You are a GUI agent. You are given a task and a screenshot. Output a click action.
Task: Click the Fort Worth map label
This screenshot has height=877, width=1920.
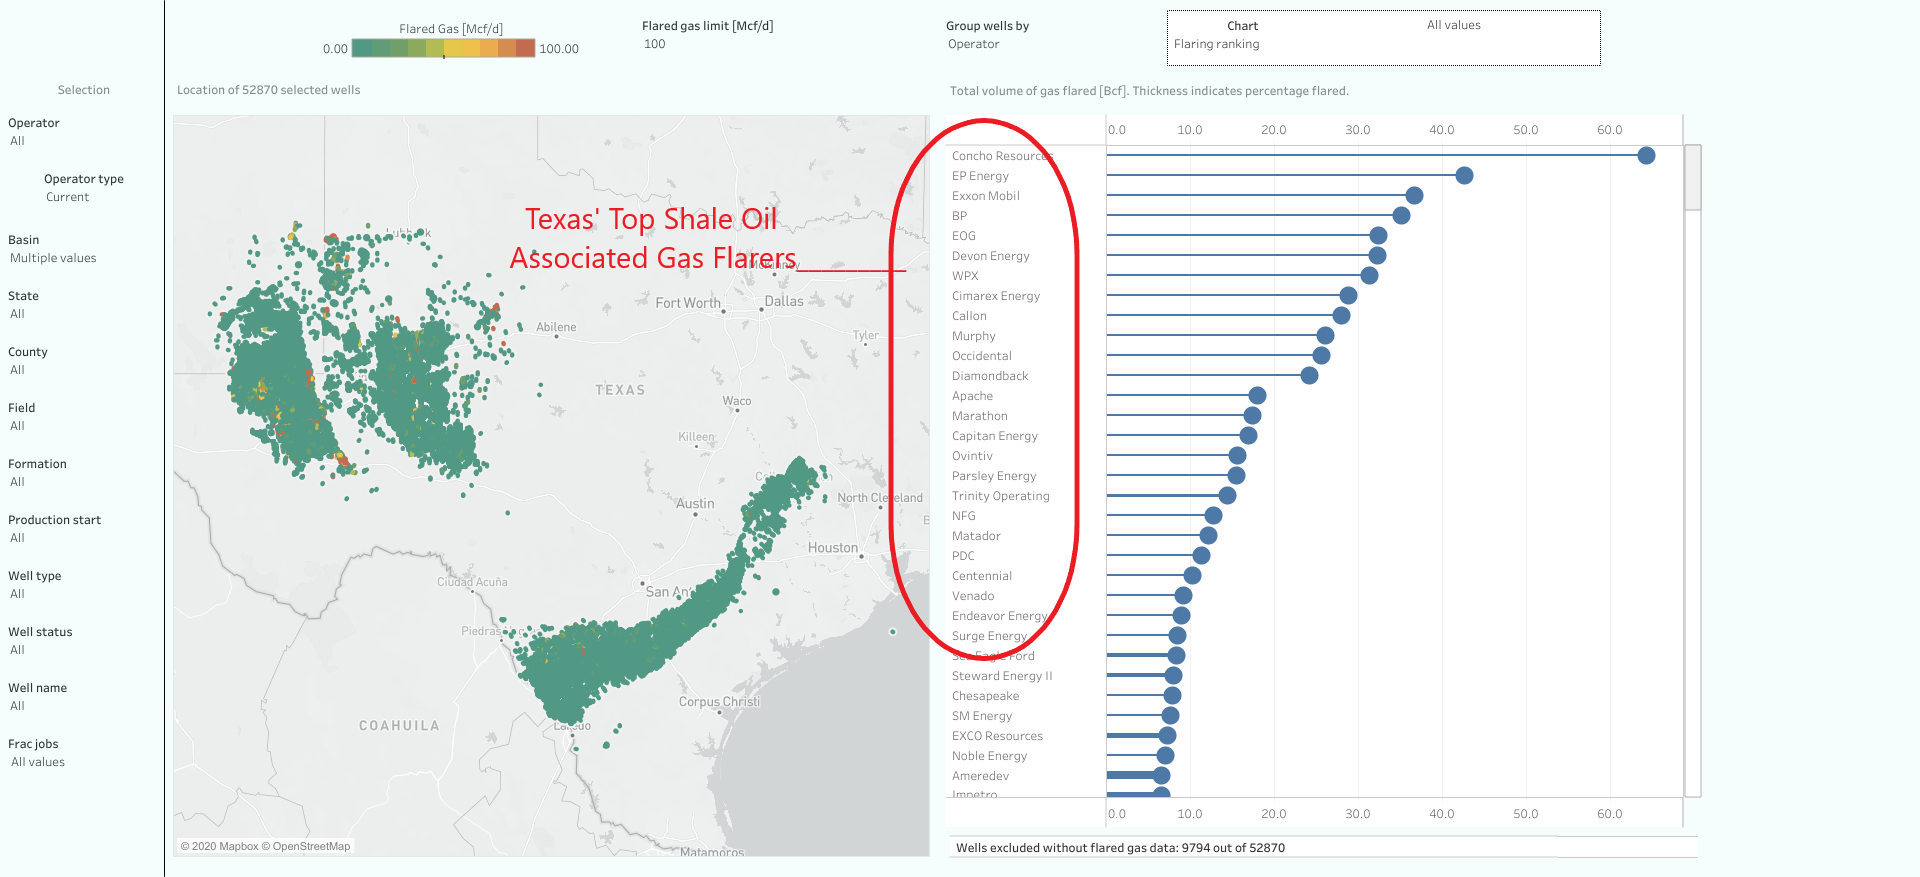click(x=688, y=303)
